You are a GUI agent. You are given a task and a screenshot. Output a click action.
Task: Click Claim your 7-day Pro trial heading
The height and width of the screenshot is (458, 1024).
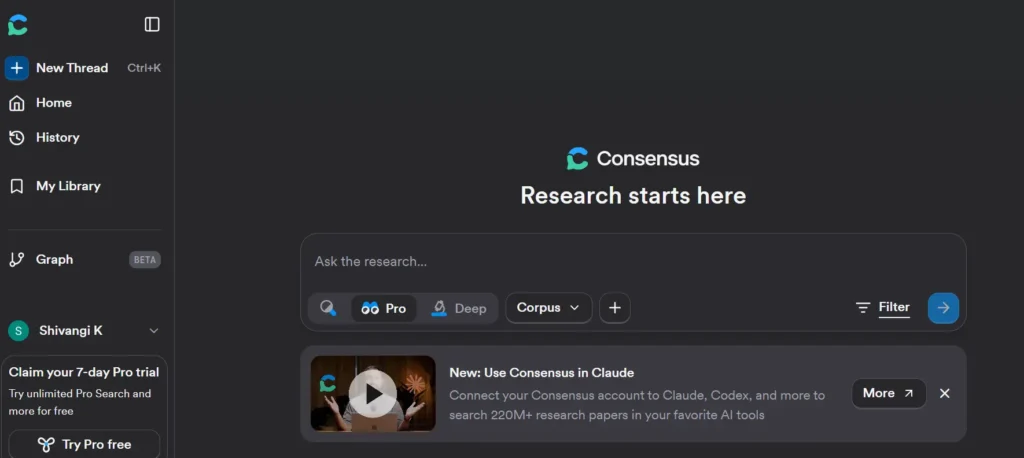tap(84, 372)
